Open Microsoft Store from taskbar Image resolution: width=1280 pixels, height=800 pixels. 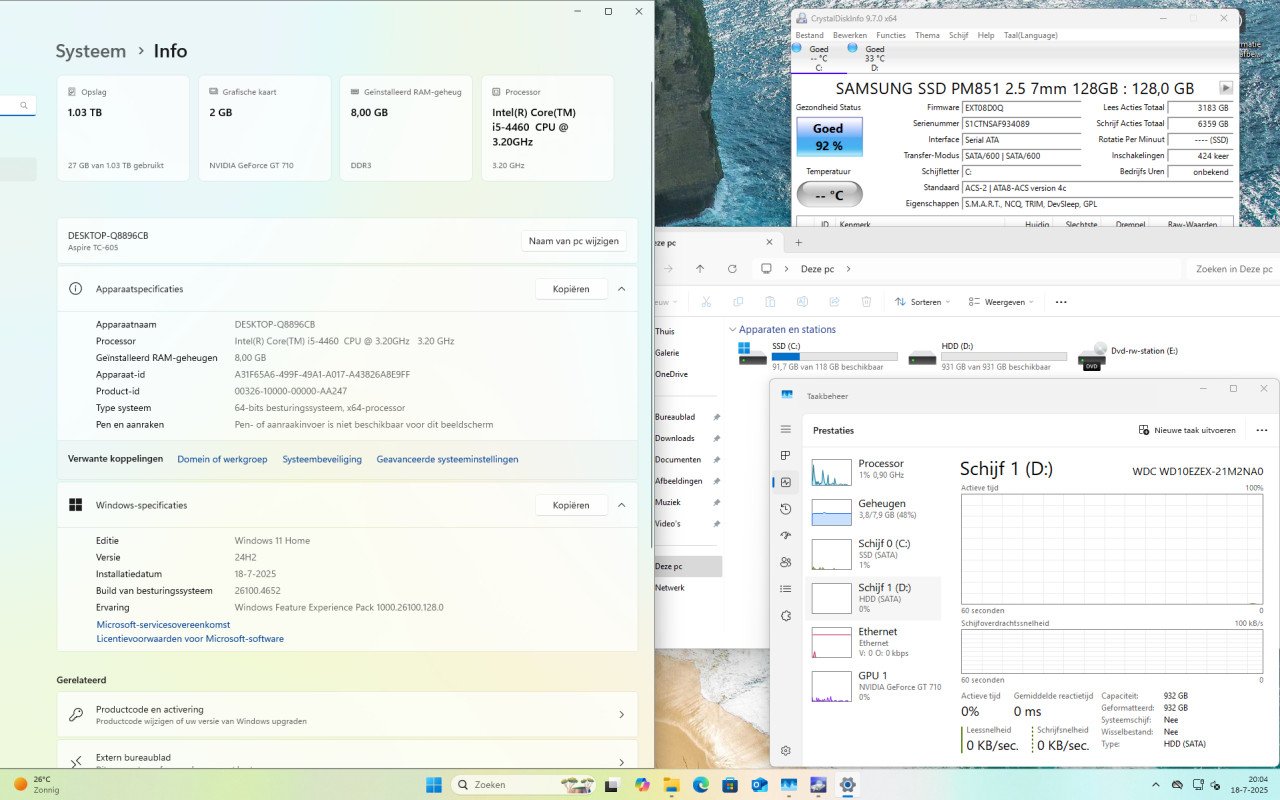[730, 785]
